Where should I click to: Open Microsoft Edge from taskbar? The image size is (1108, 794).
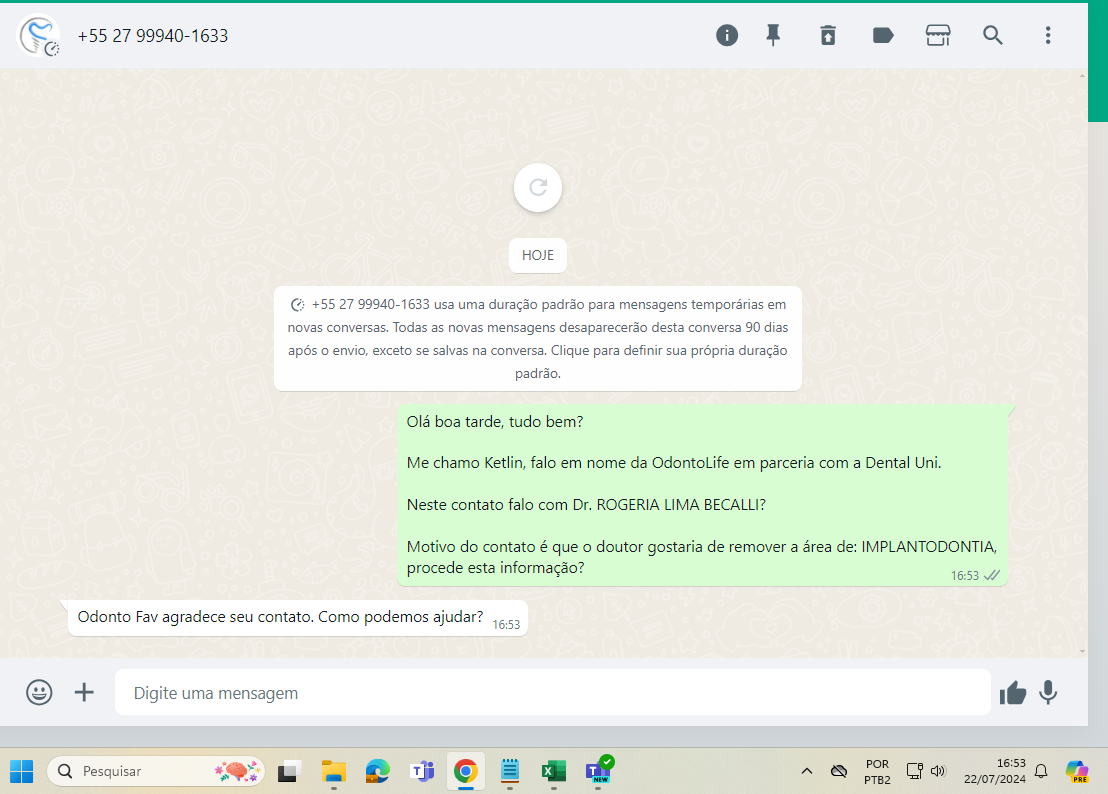pos(377,771)
